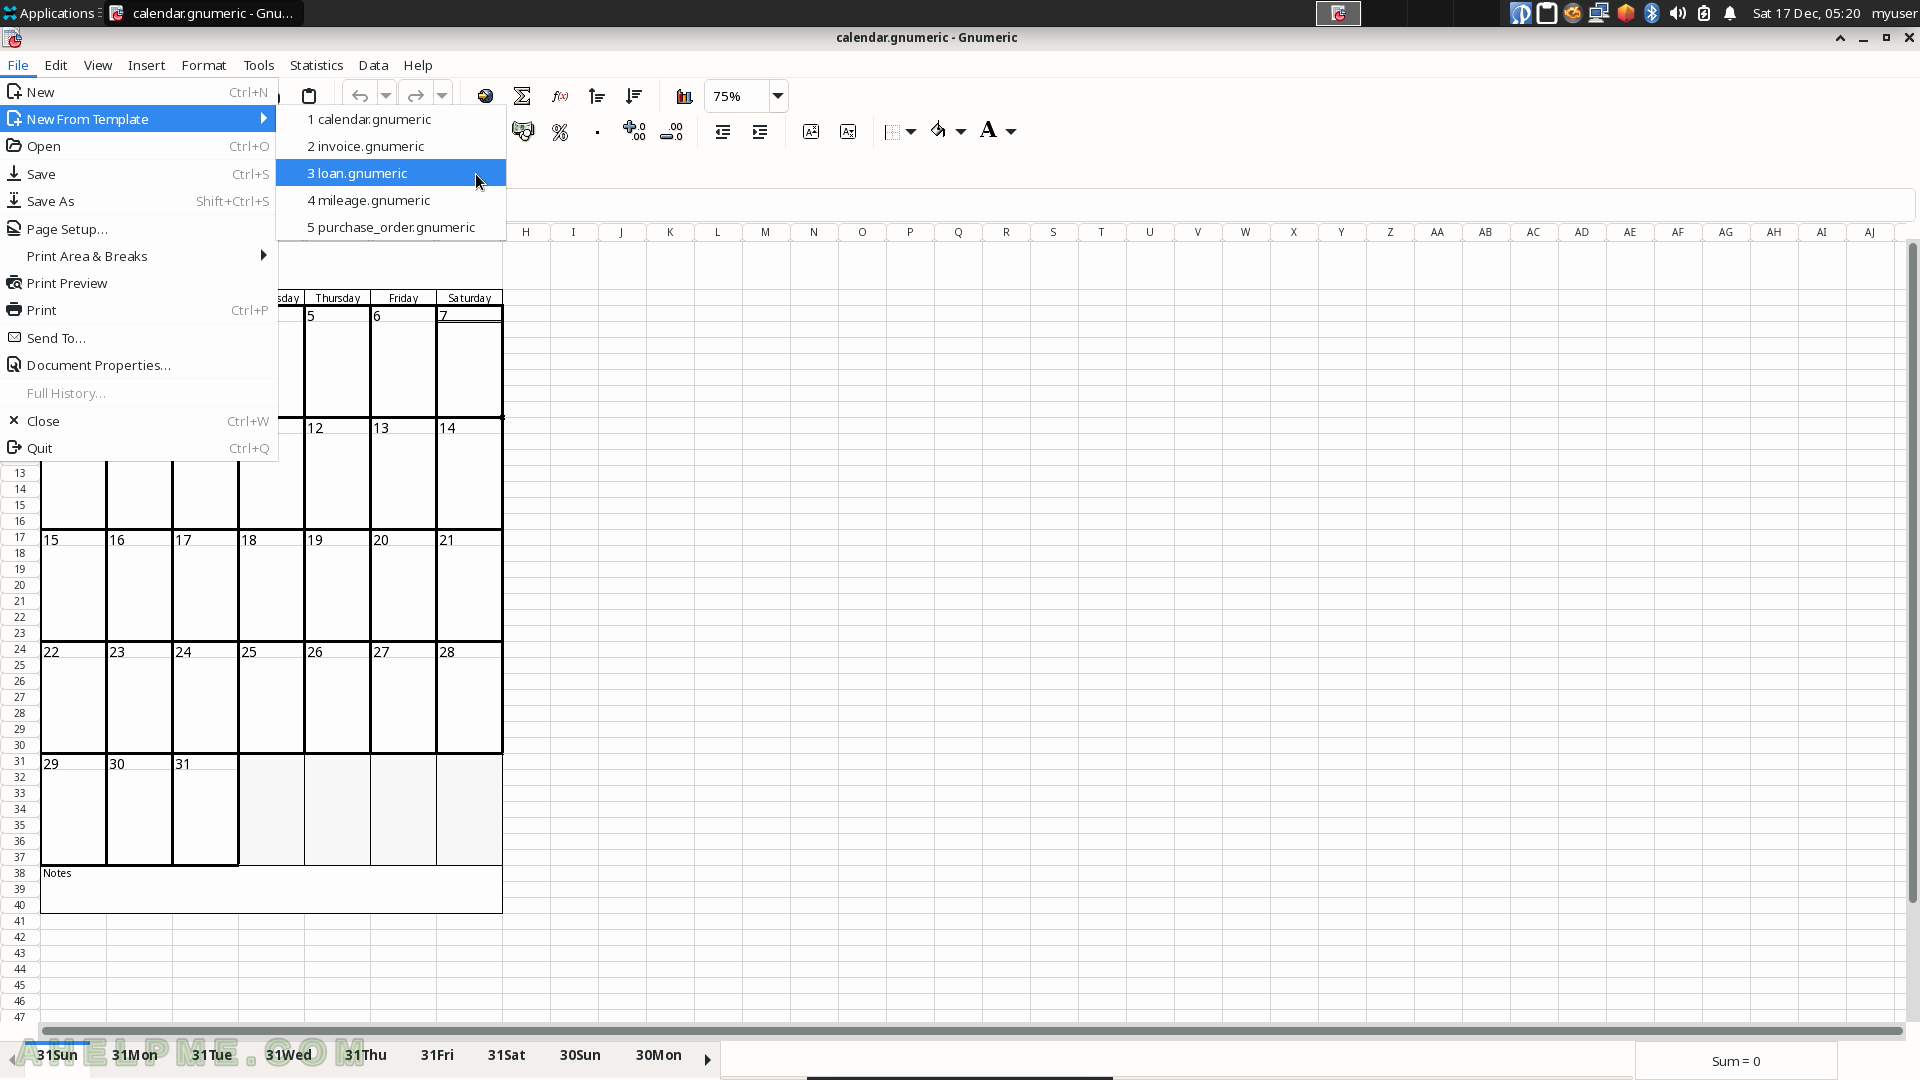
Task: Choose loan.gnumeric template
Action: click(391, 173)
